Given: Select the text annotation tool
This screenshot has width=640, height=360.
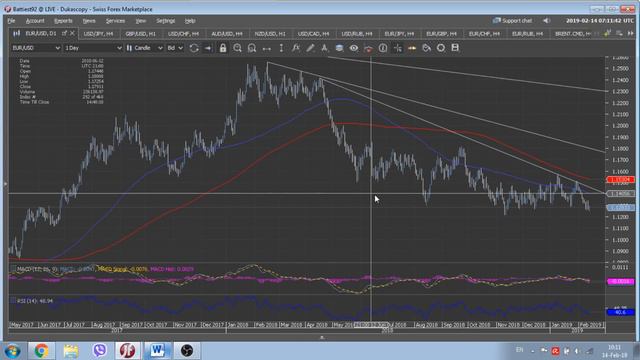Looking at the screenshot, I should click(x=324, y=48).
